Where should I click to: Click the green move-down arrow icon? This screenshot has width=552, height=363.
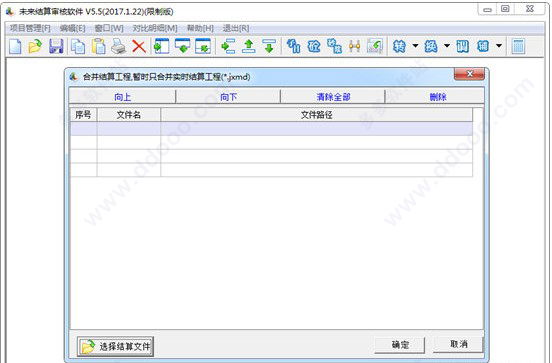[x=269, y=46]
